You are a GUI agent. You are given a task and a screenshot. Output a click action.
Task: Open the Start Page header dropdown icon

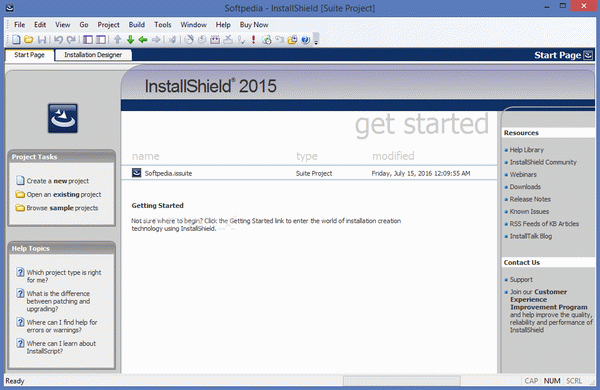[x=588, y=55]
